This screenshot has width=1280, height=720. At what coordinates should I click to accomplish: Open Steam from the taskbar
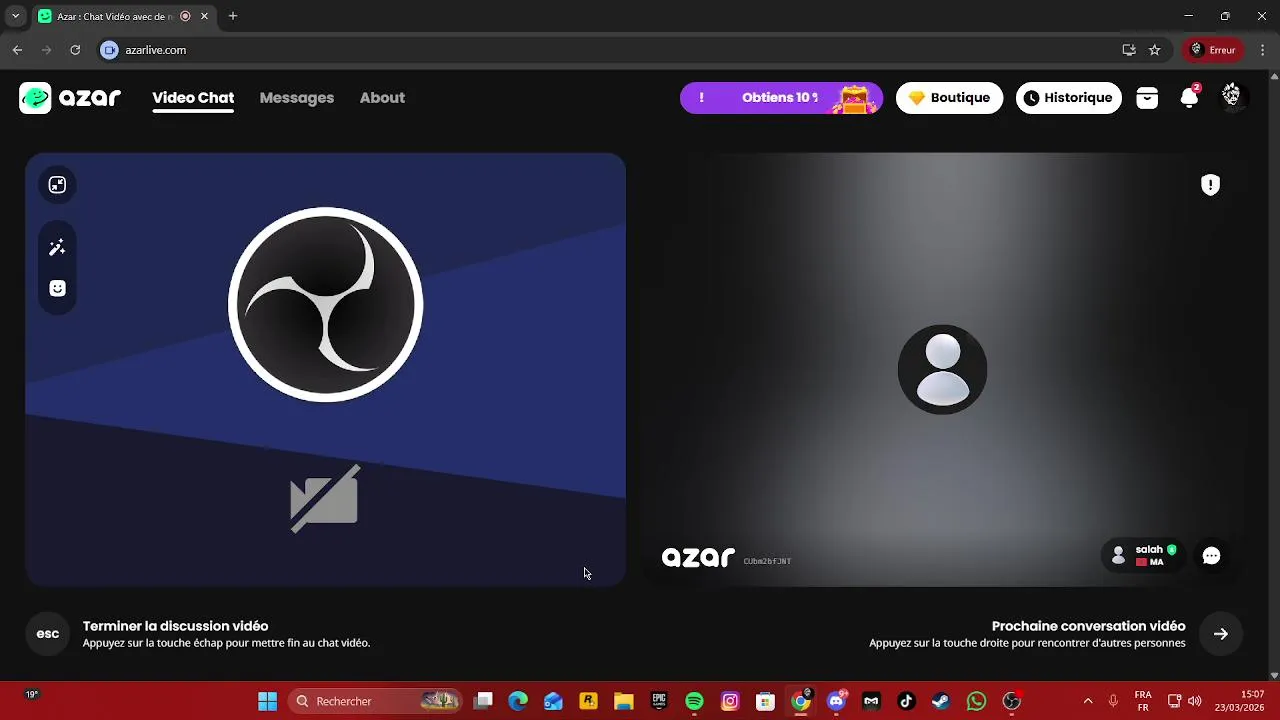pyautogui.click(x=941, y=701)
